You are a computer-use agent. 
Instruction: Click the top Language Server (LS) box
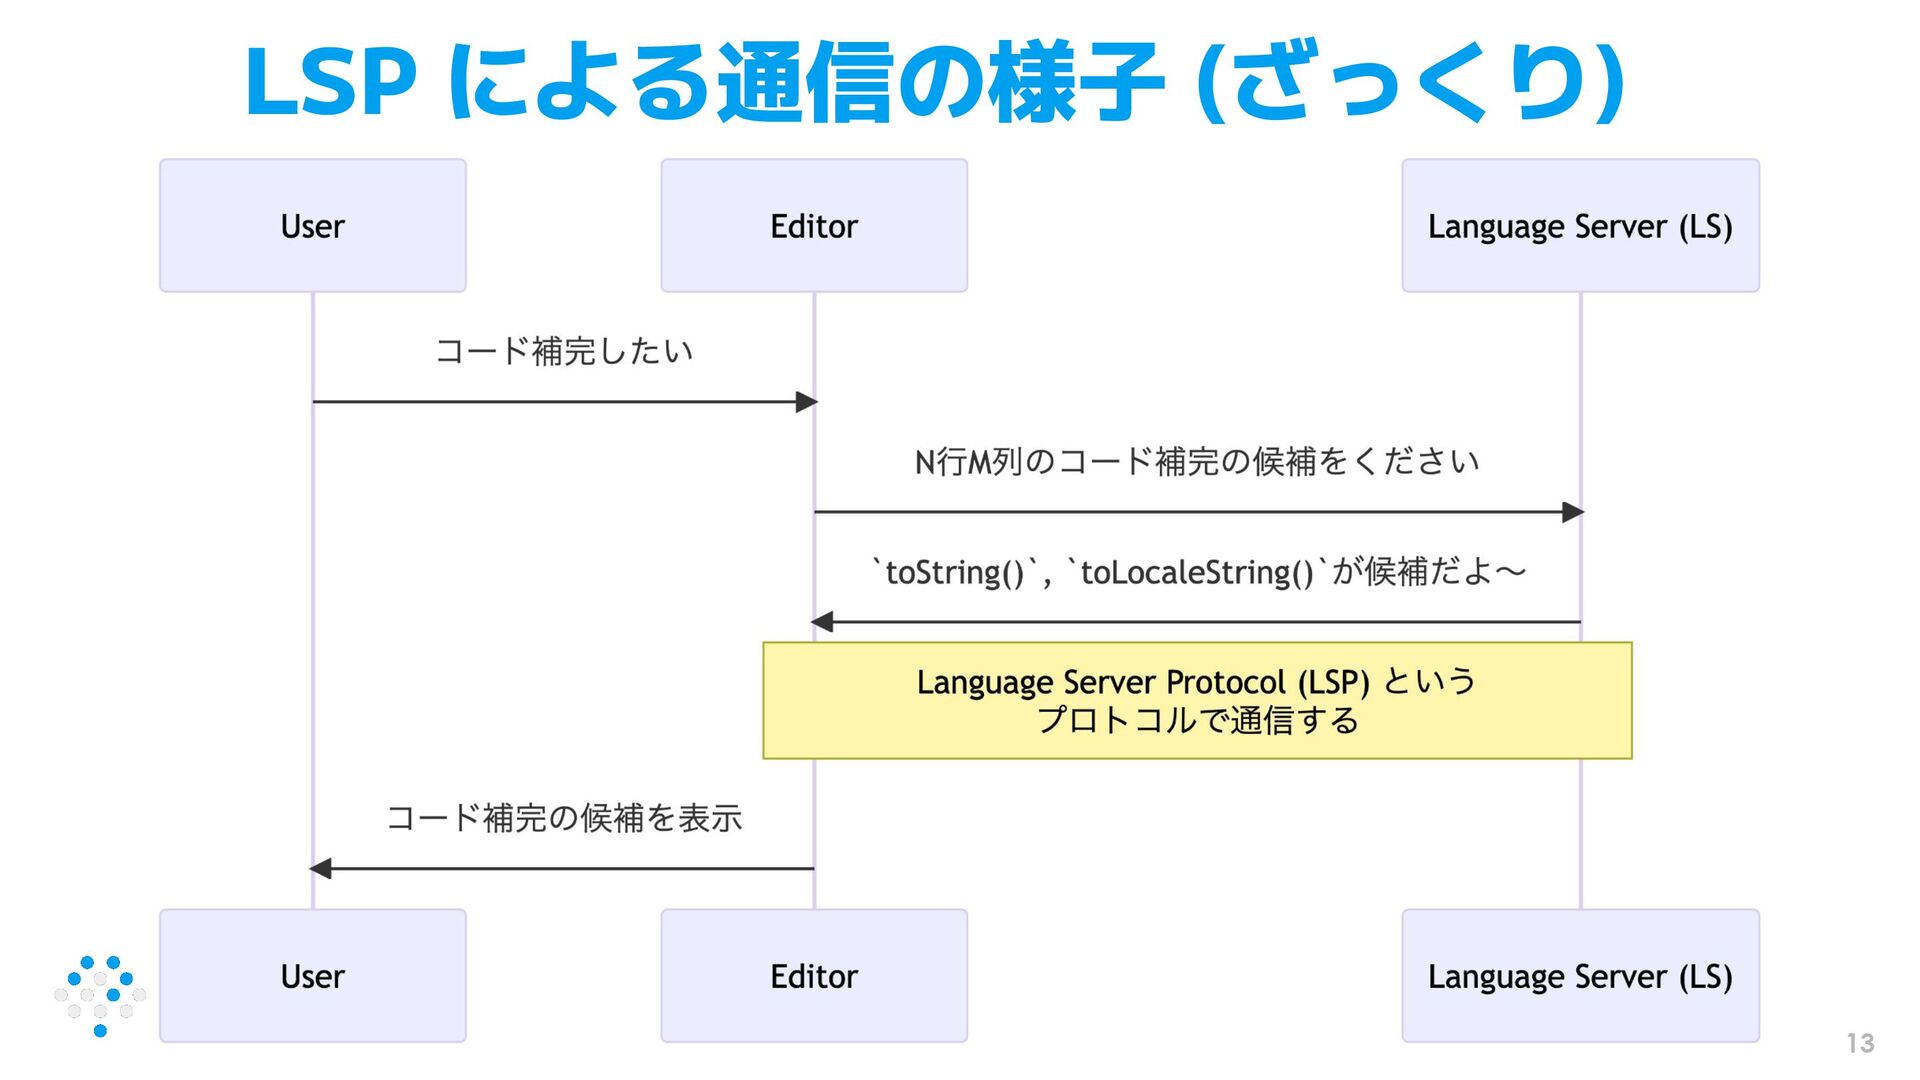click(x=1579, y=226)
